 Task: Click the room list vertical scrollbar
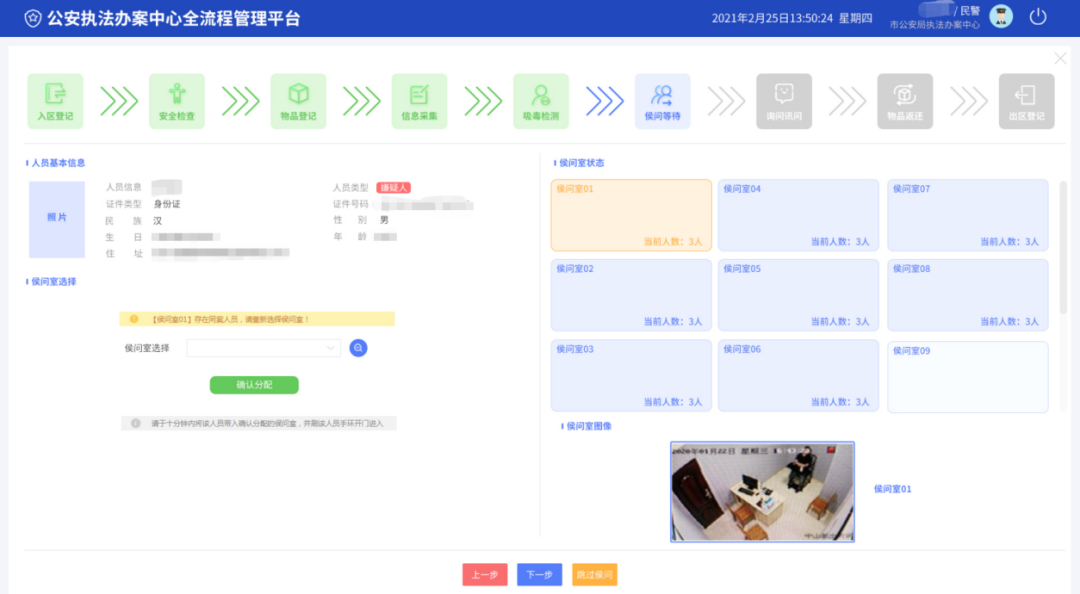coord(1063,250)
